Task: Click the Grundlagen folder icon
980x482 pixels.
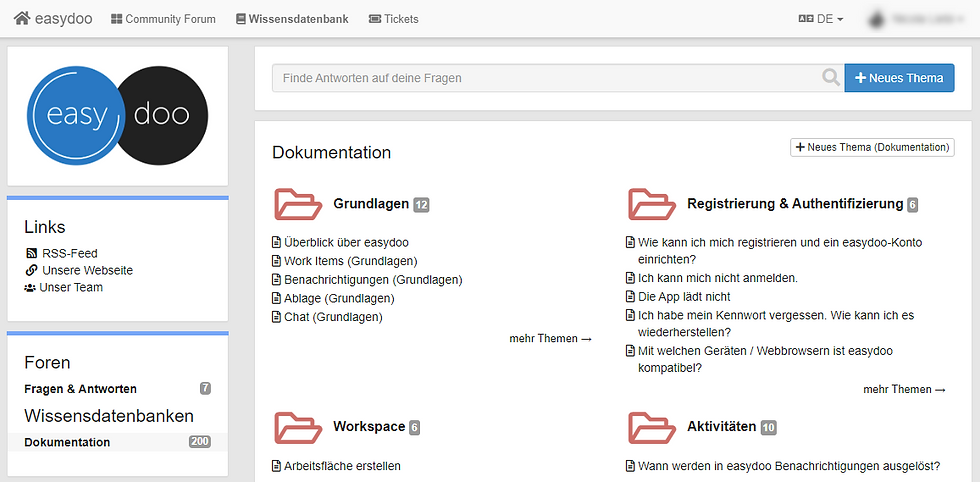Action: tap(298, 204)
